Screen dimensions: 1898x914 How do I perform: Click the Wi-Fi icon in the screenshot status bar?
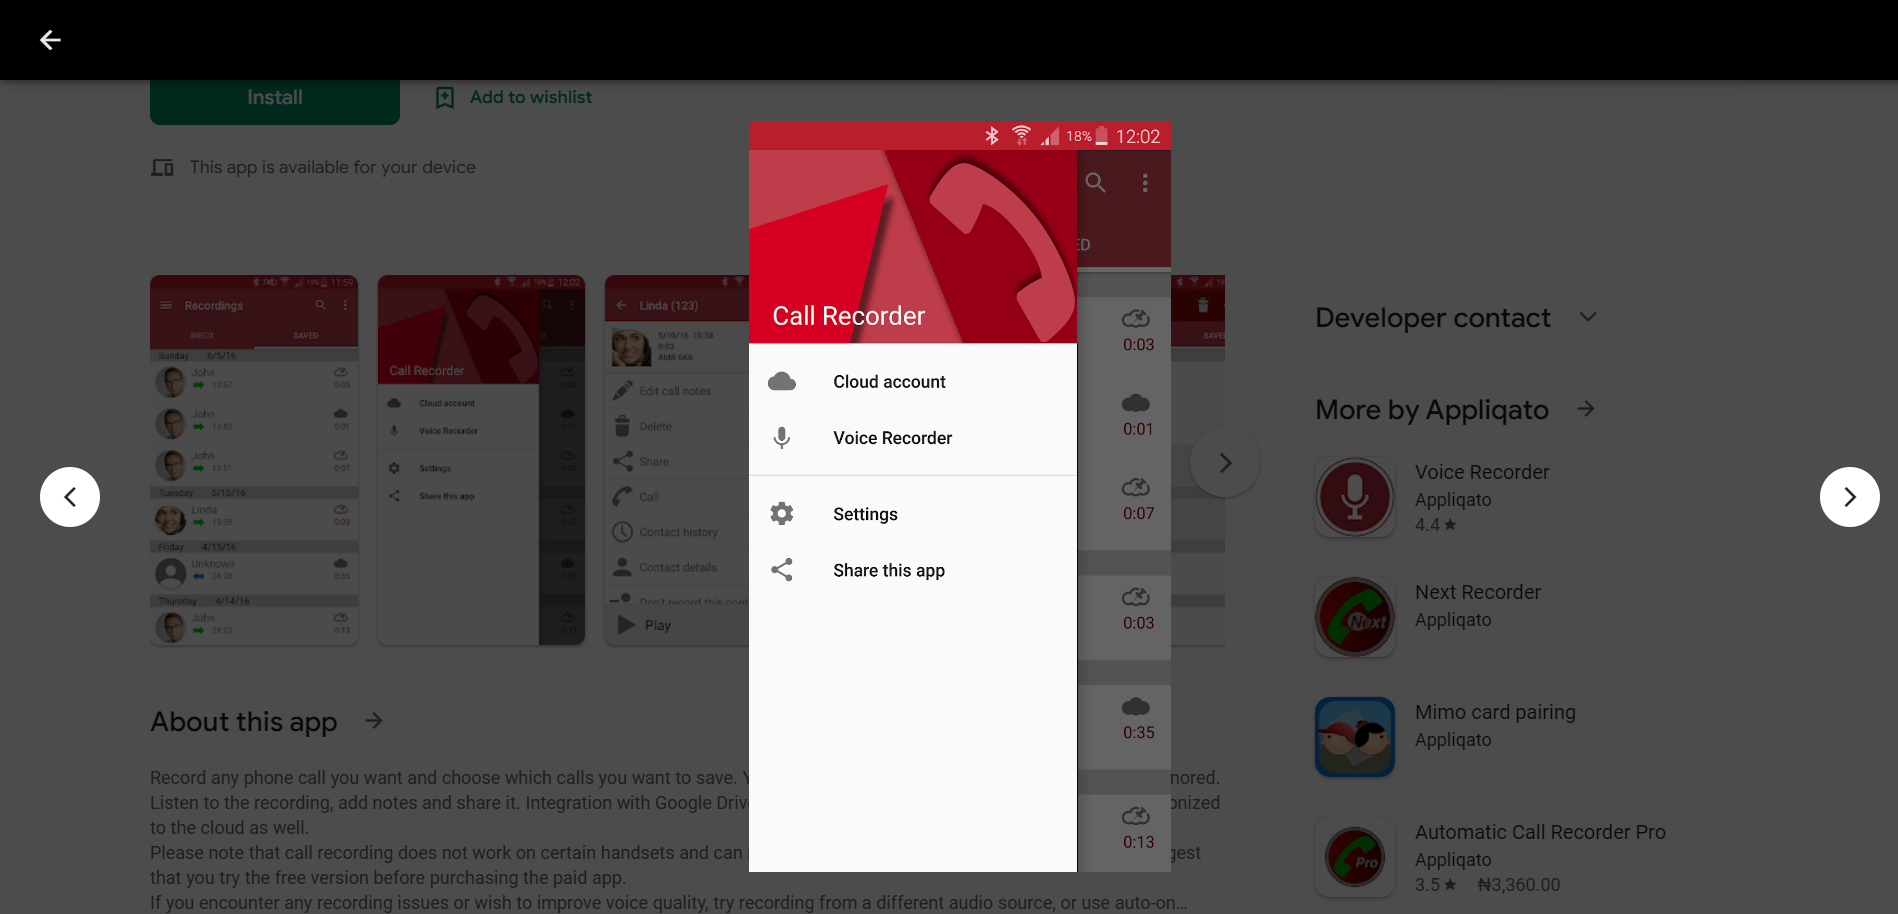tap(1021, 136)
